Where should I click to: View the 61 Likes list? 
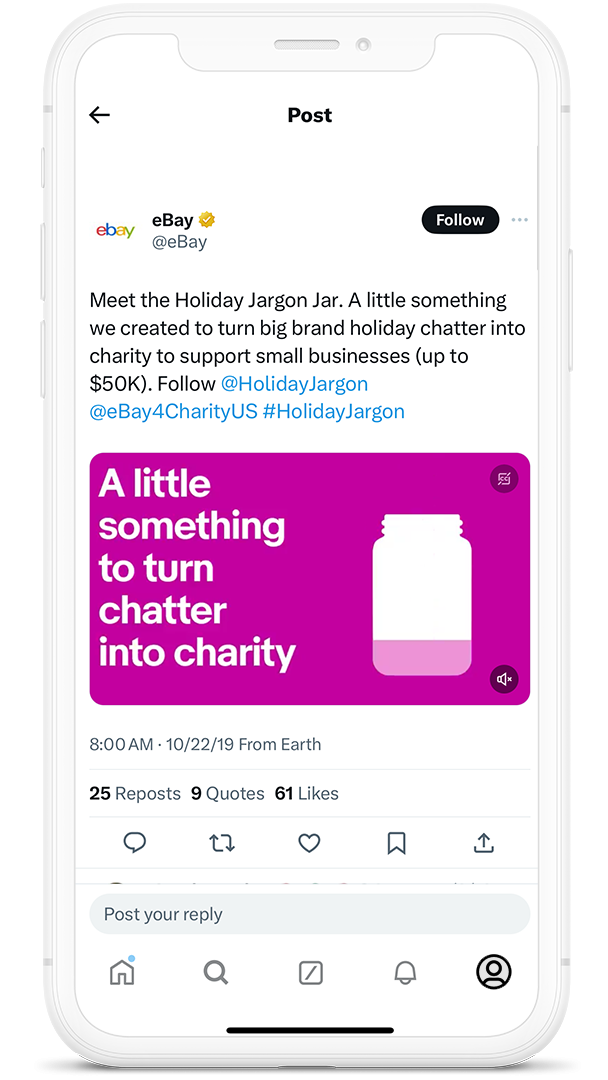click(x=307, y=793)
